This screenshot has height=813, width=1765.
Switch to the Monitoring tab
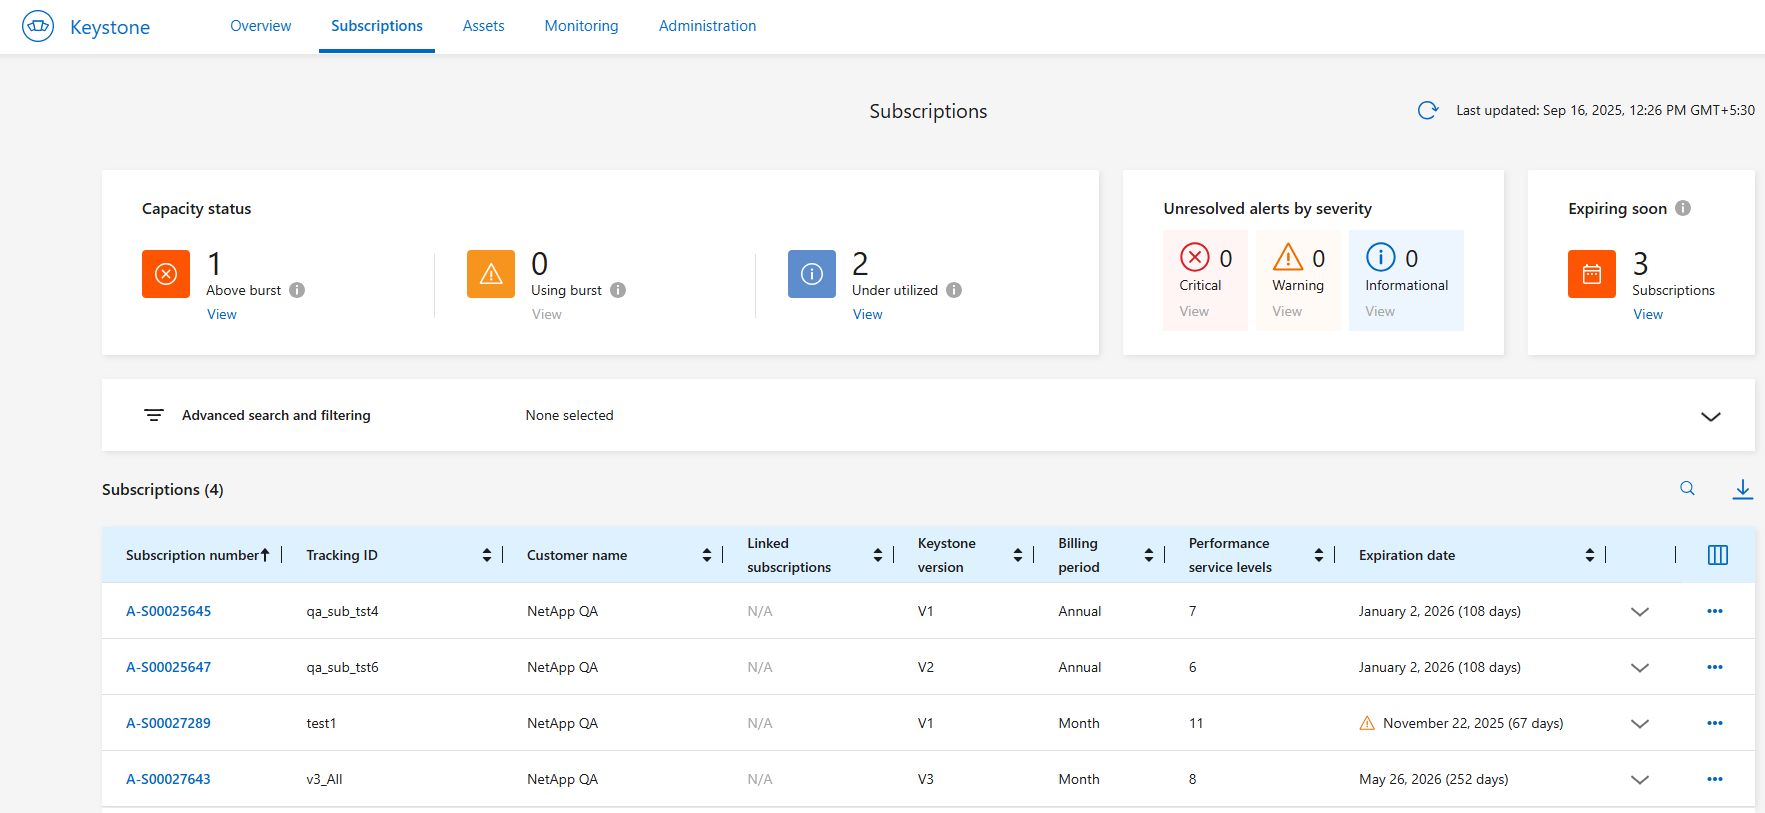click(581, 26)
